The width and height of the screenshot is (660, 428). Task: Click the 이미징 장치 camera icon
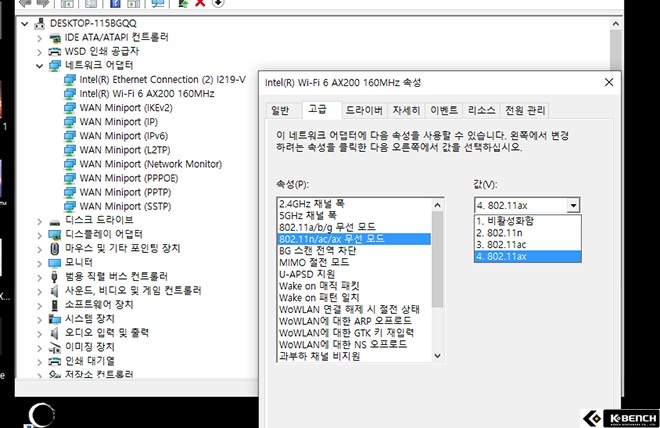tap(55, 348)
